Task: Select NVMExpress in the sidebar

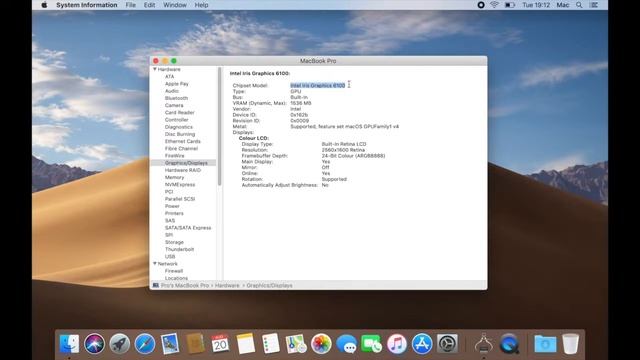Action: (180, 184)
